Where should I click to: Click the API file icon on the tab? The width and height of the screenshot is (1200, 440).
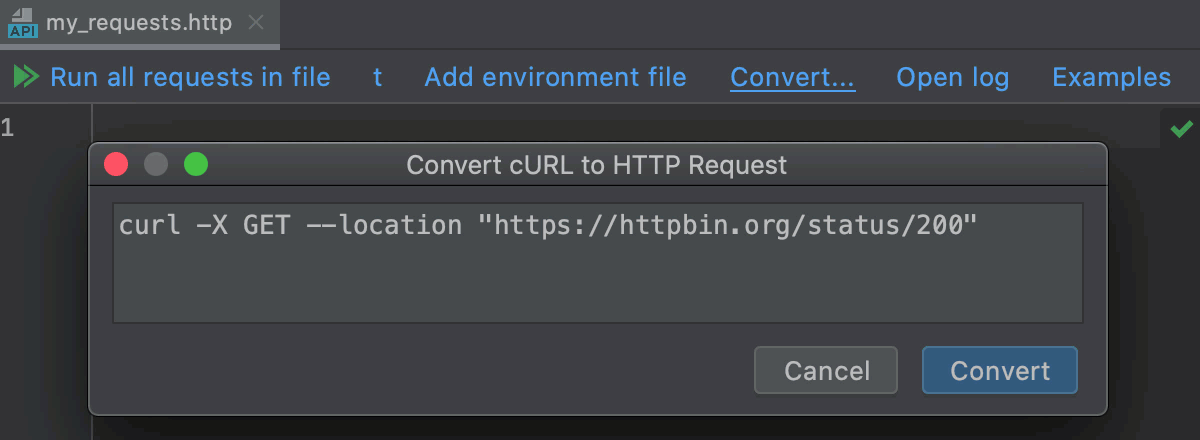pos(22,23)
